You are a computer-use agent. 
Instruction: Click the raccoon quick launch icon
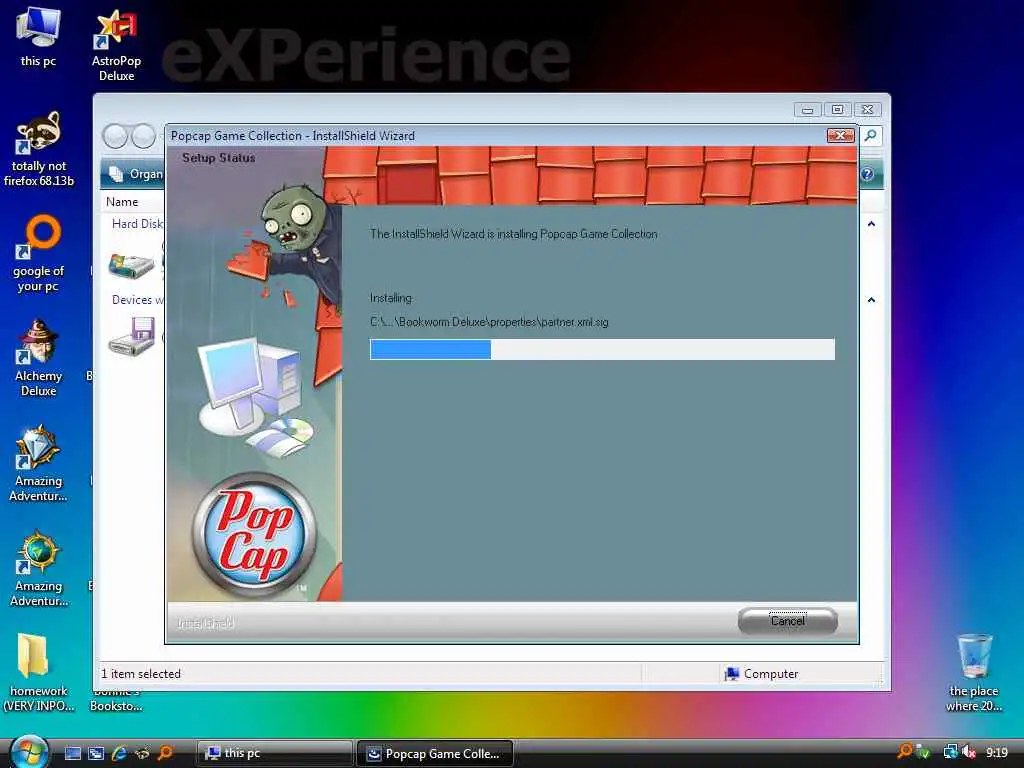point(142,753)
